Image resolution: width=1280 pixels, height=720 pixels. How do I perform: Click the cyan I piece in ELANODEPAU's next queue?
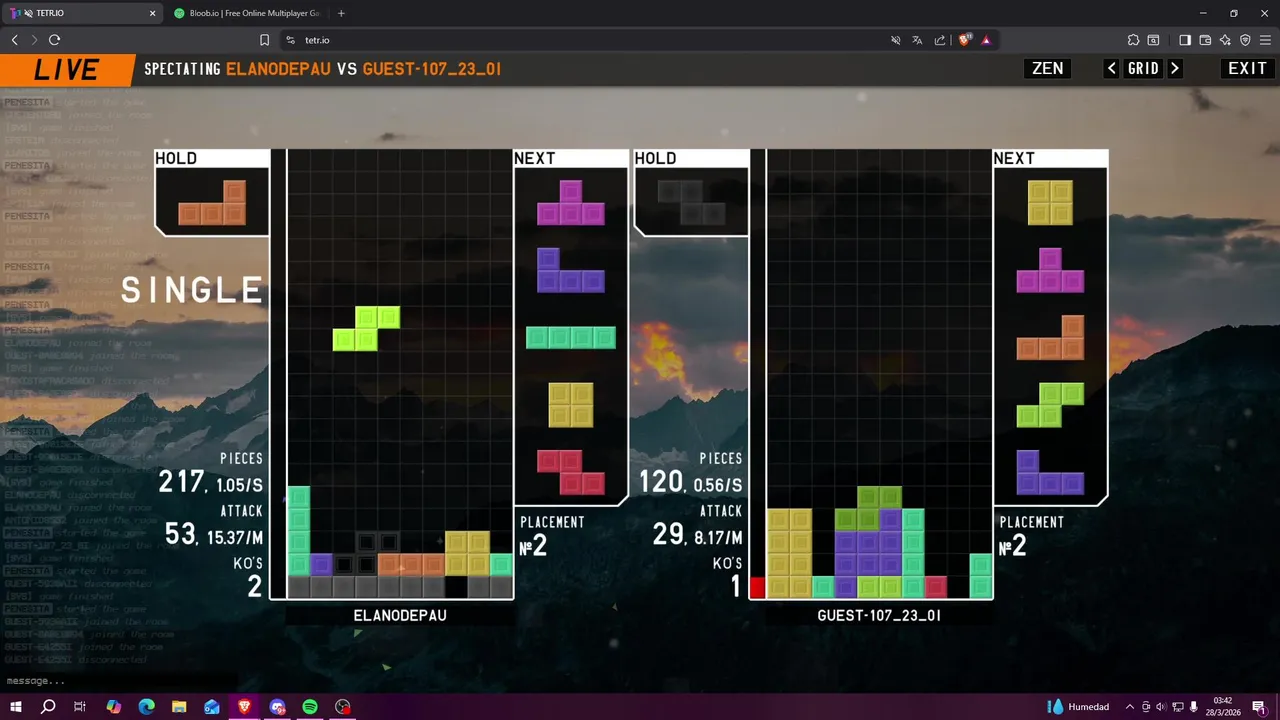point(571,337)
